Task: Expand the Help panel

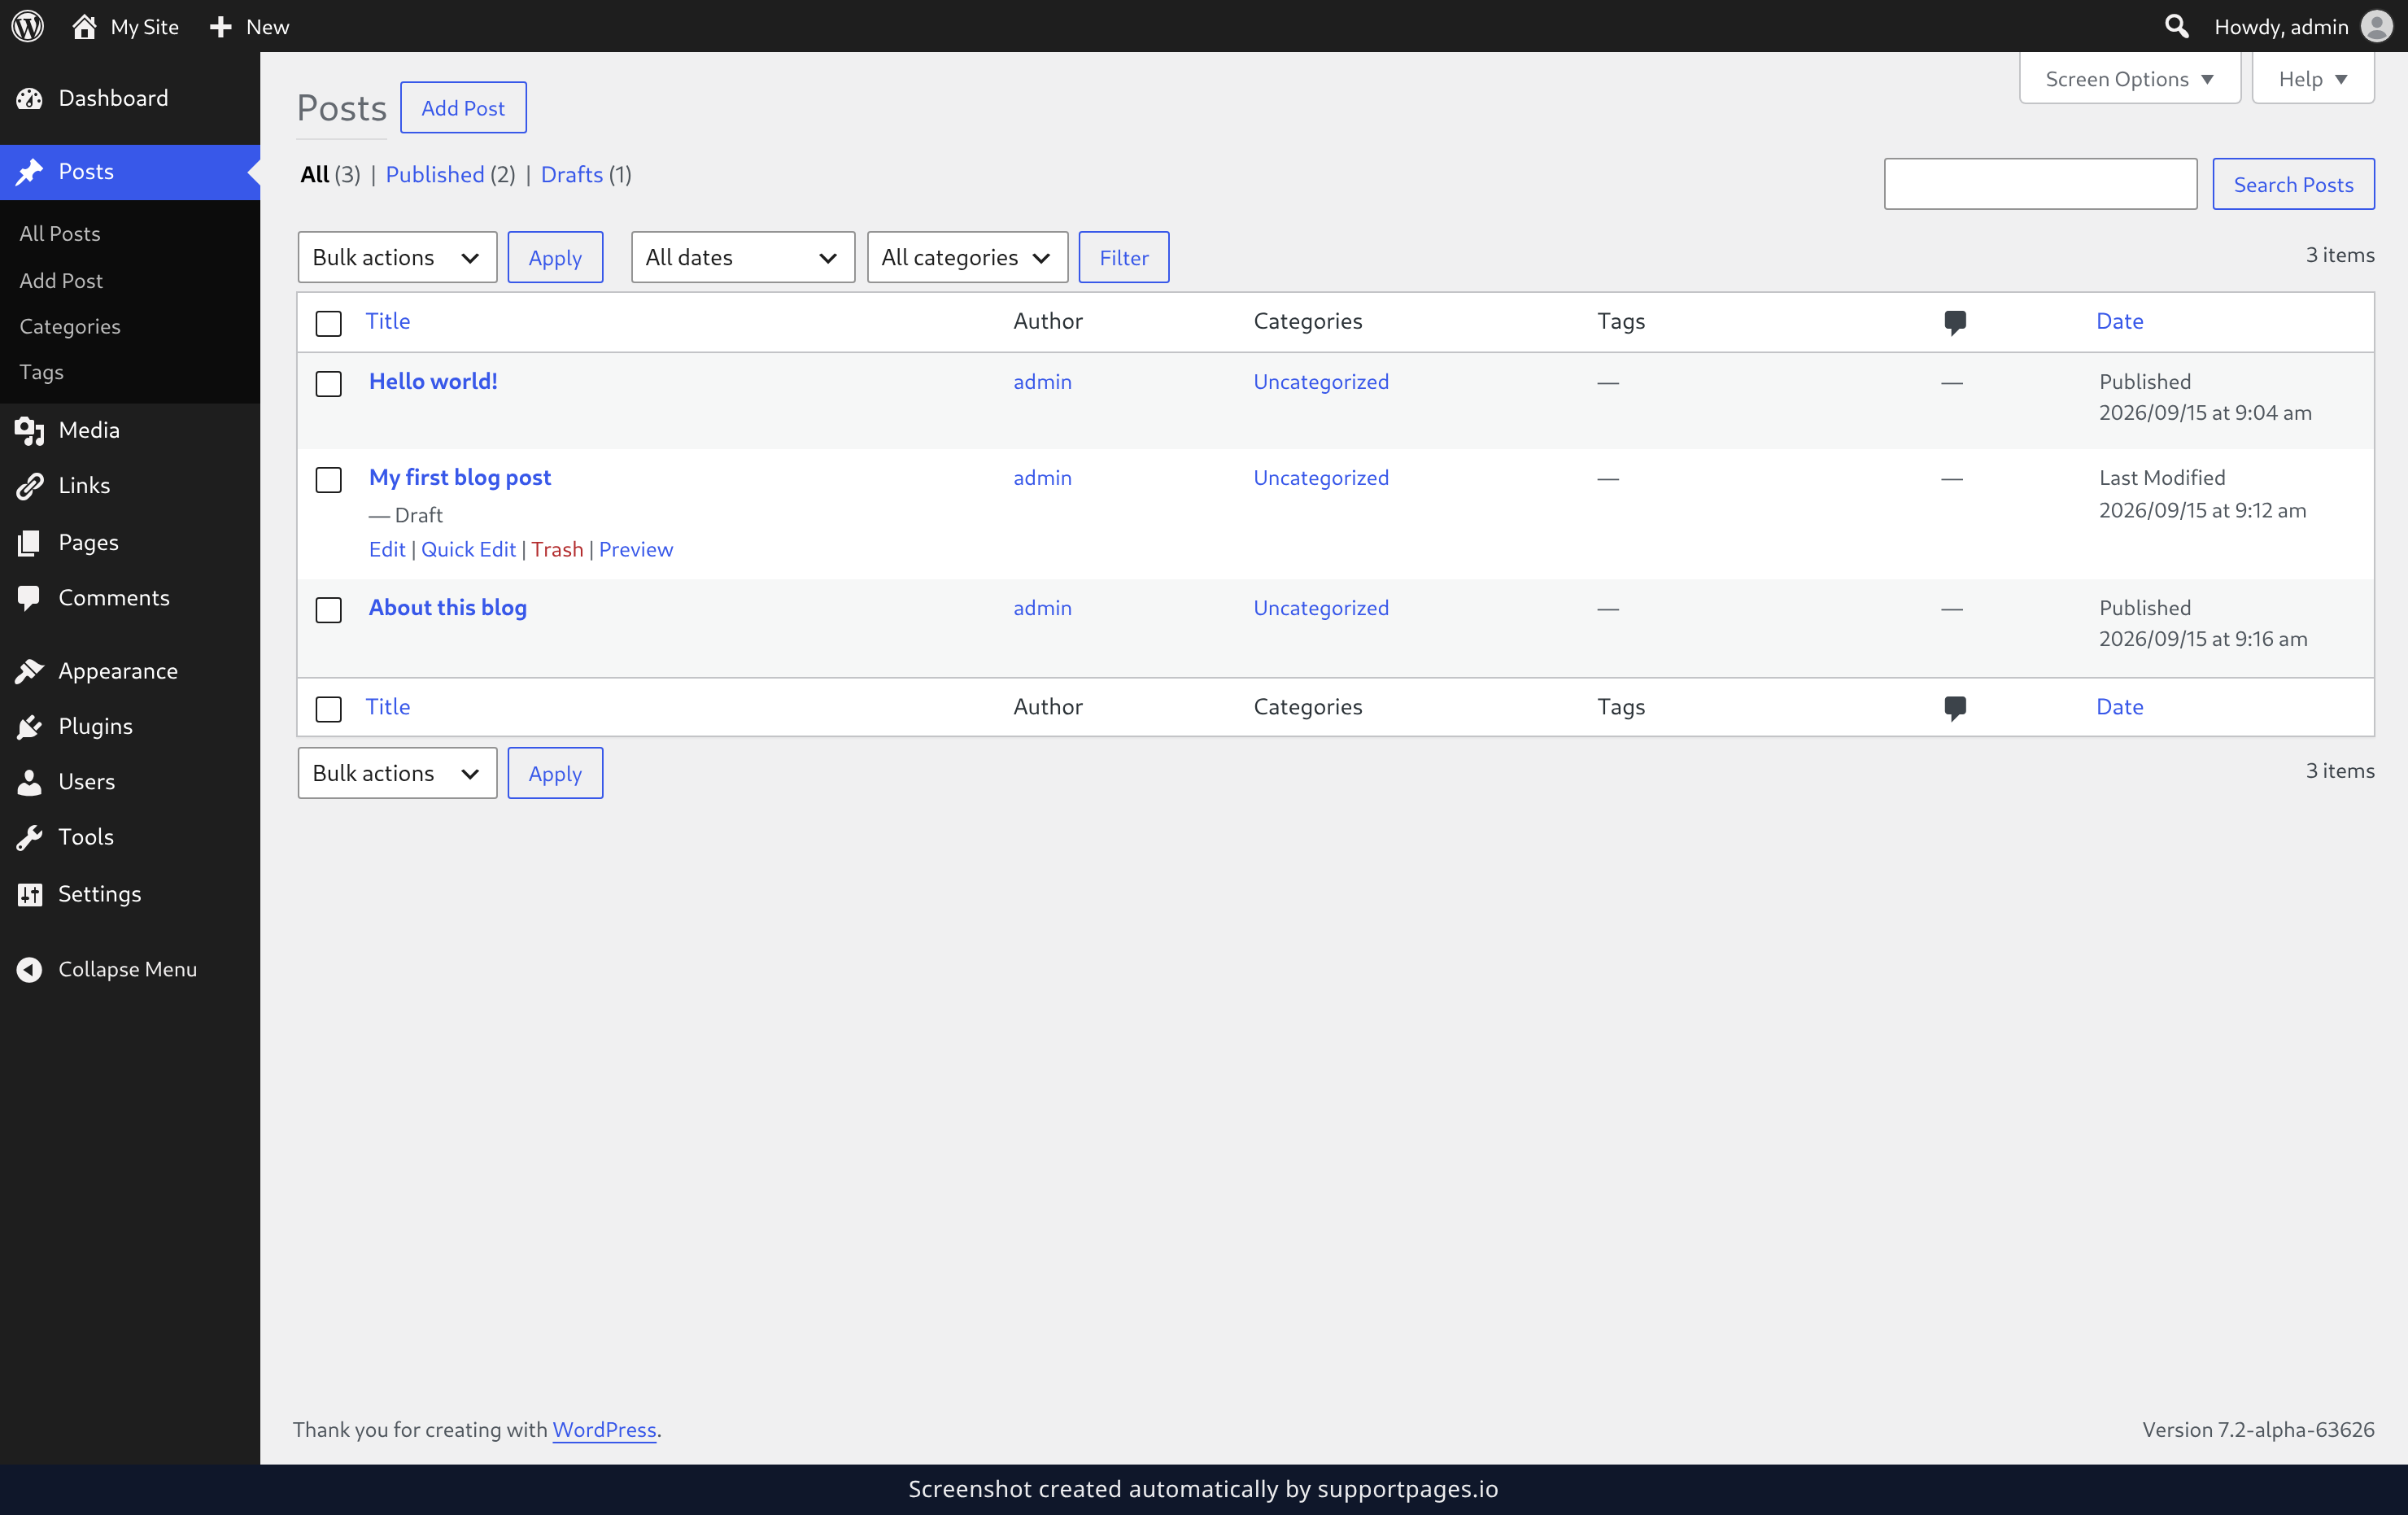Action: (2312, 79)
